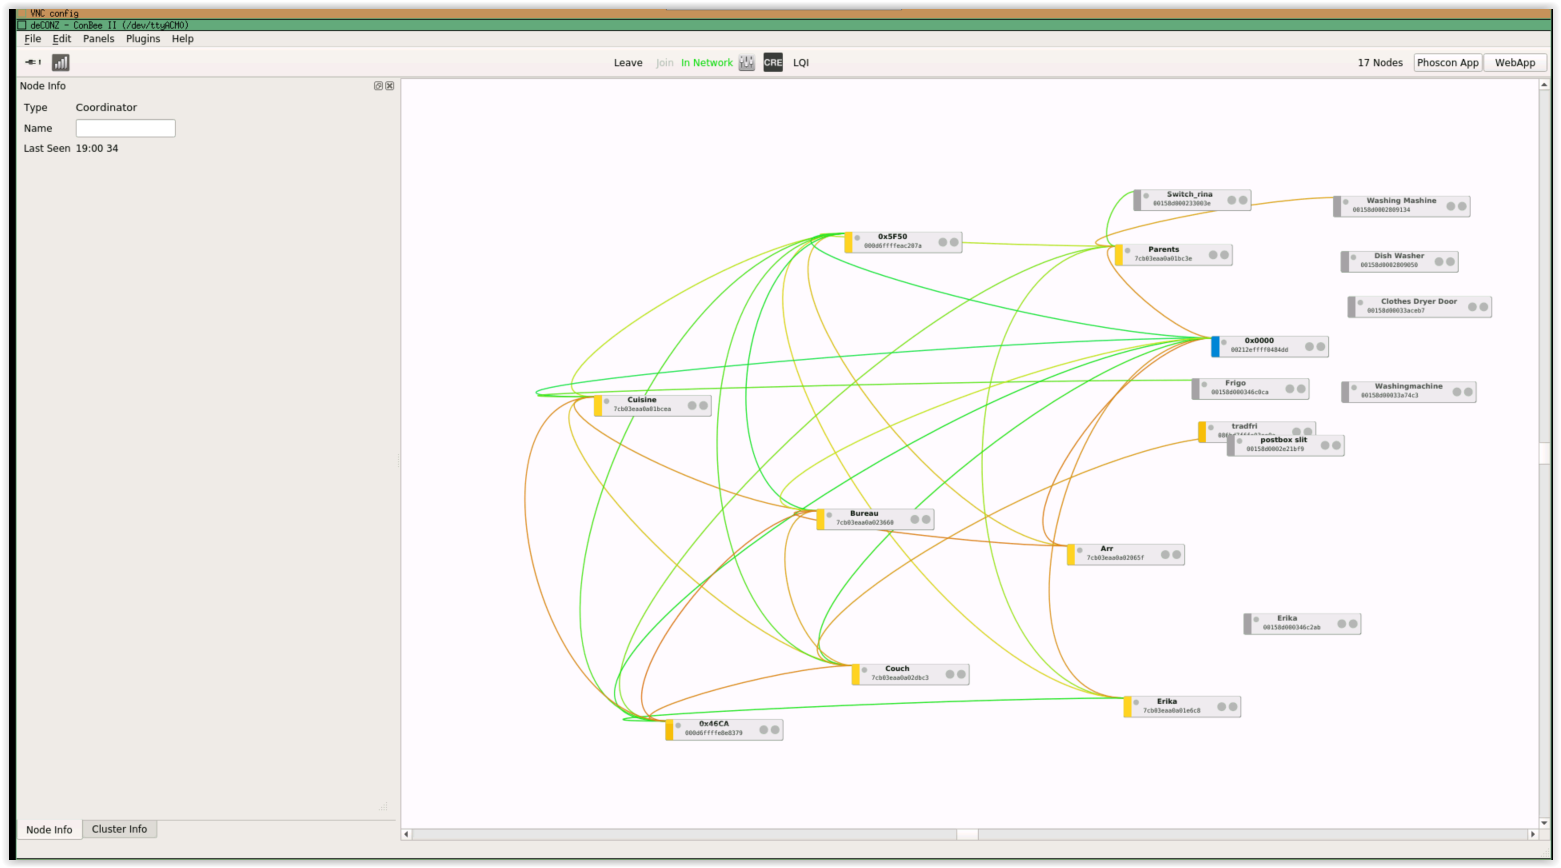1561x868 pixels.
Task: Expand right circle on 0x0000 node
Action: (1321, 347)
